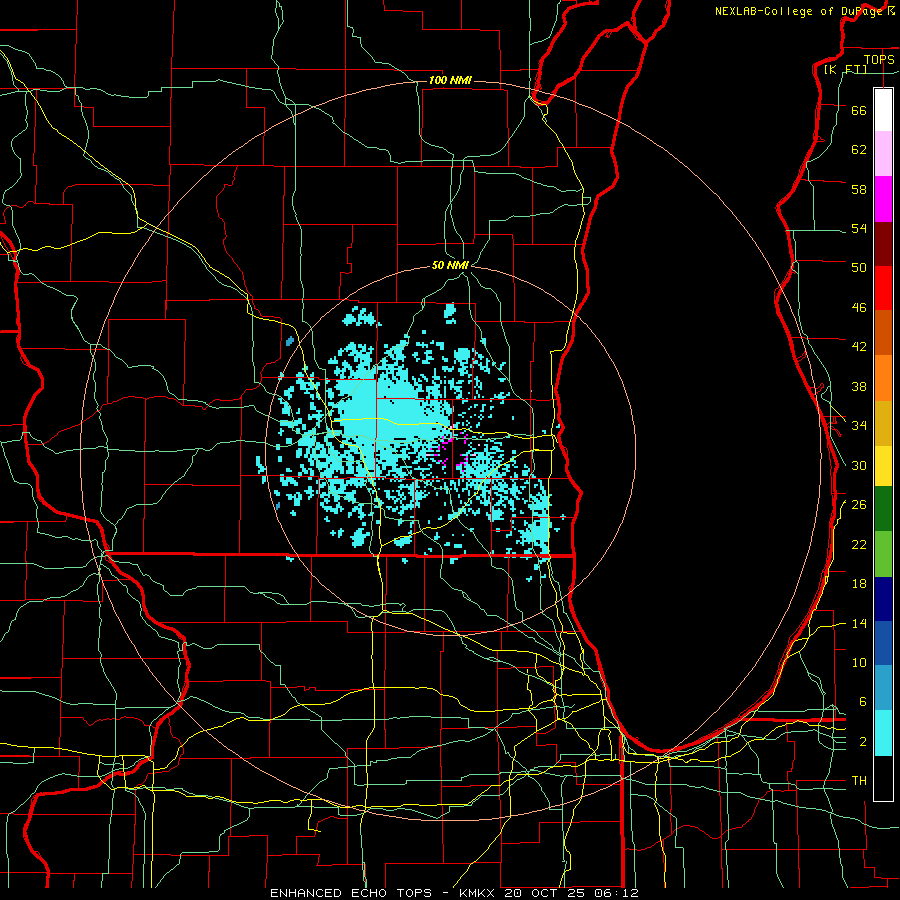Click the 'KMKX' radar site identifier

(476, 893)
